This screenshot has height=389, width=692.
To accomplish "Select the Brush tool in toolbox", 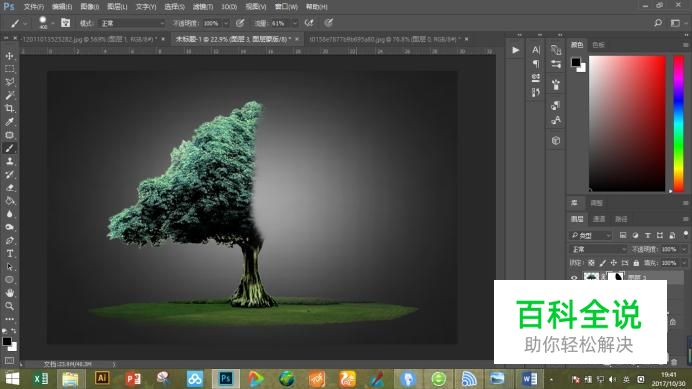I will coord(9,148).
